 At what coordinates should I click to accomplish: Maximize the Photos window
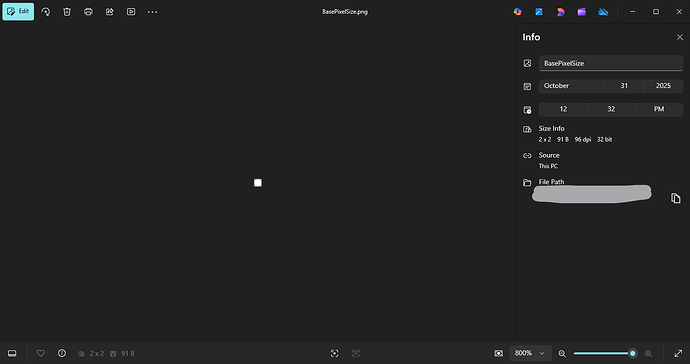tap(656, 12)
